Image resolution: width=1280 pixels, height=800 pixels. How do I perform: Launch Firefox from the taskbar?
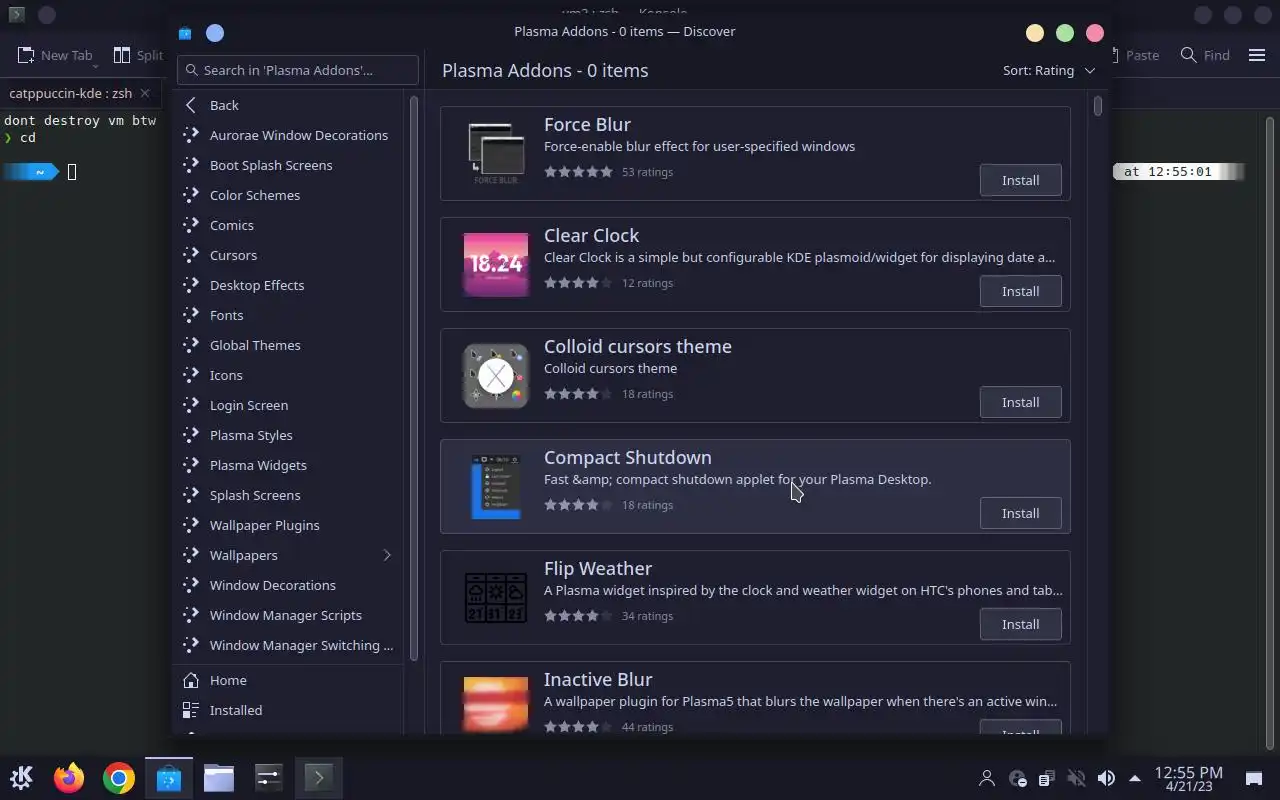(69, 777)
